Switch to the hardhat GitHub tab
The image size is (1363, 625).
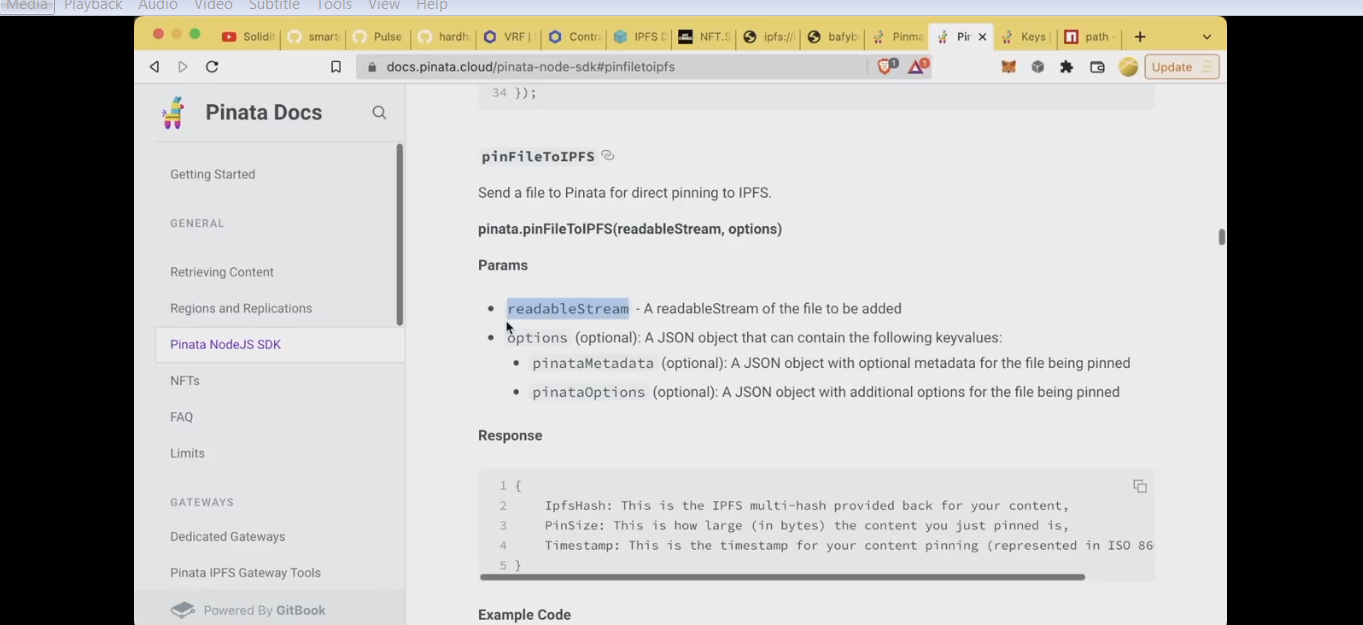pyautogui.click(x=444, y=37)
